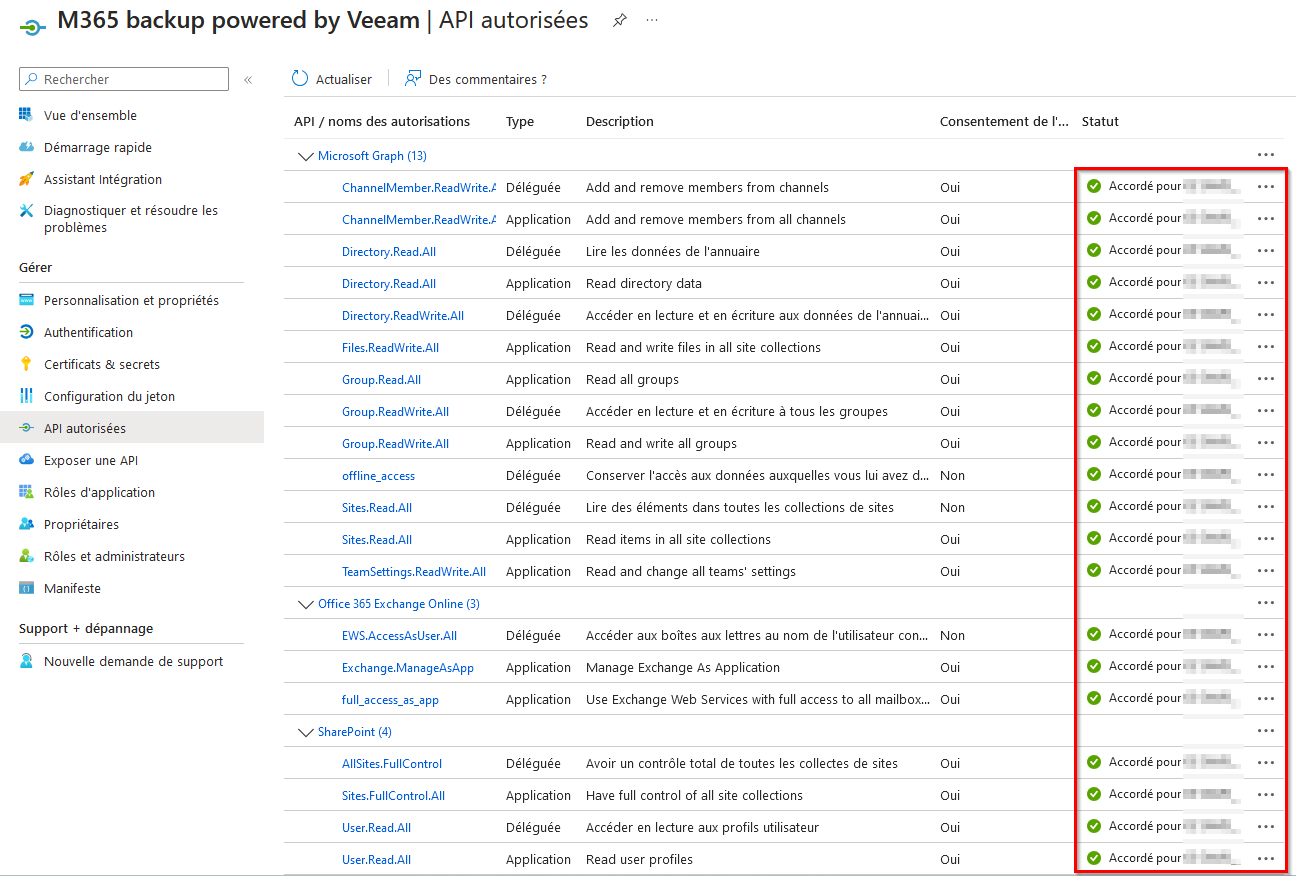Open the EWS.AccessAsUser.All permission
This screenshot has width=1296, height=876.
pos(399,636)
